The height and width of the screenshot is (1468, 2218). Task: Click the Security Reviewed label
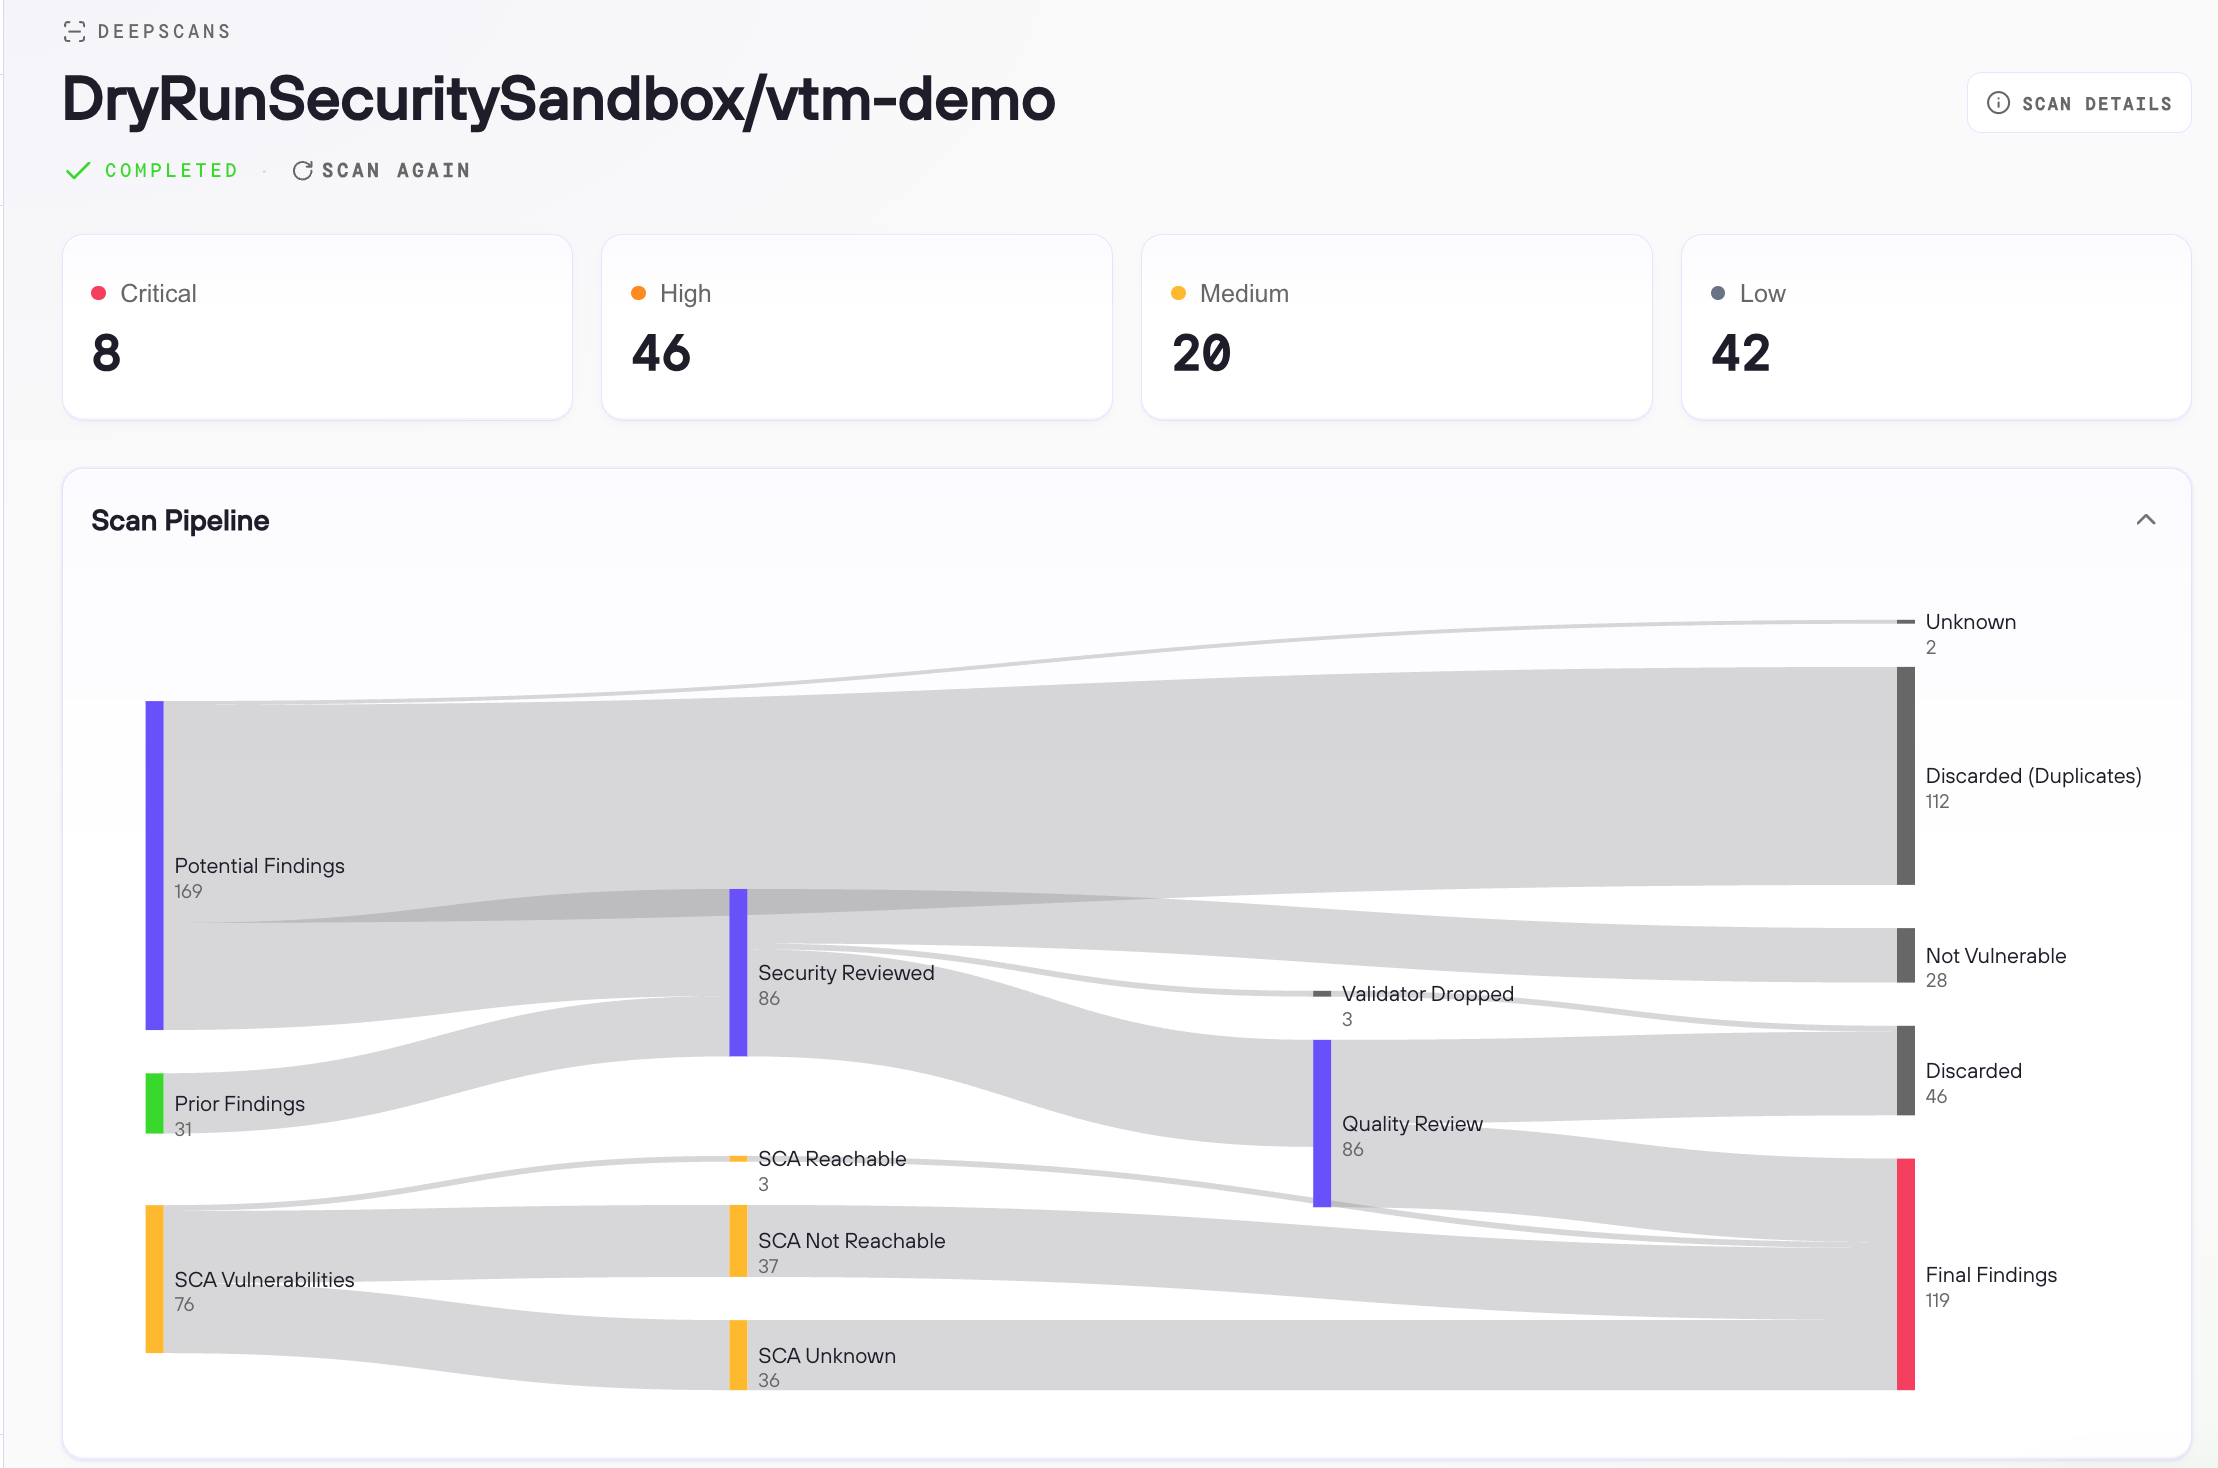coord(846,973)
